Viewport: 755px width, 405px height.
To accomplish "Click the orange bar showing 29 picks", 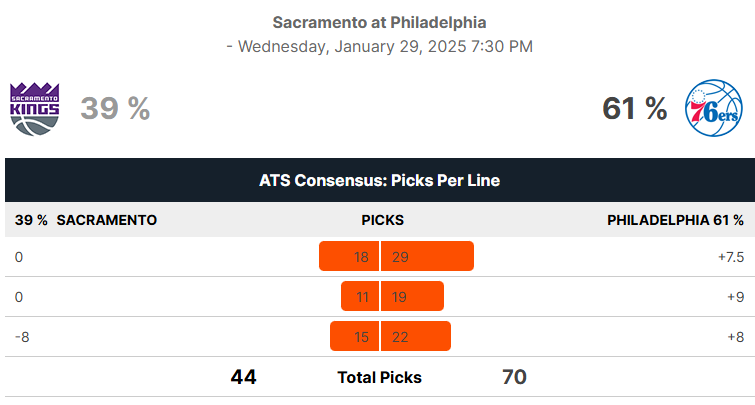I will click(x=428, y=256).
